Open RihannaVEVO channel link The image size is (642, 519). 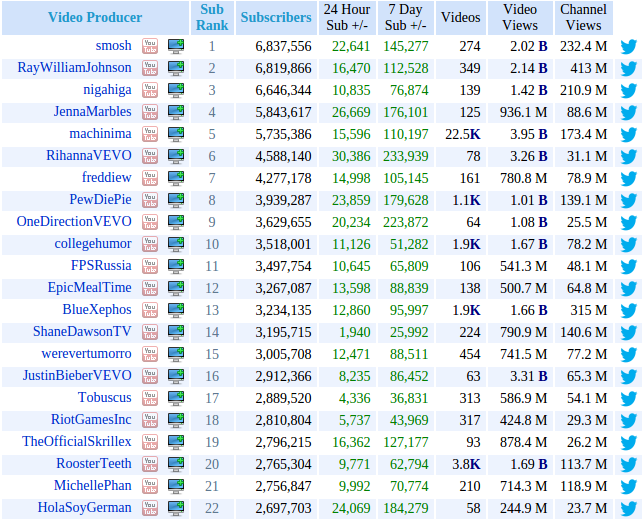(x=89, y=156)
